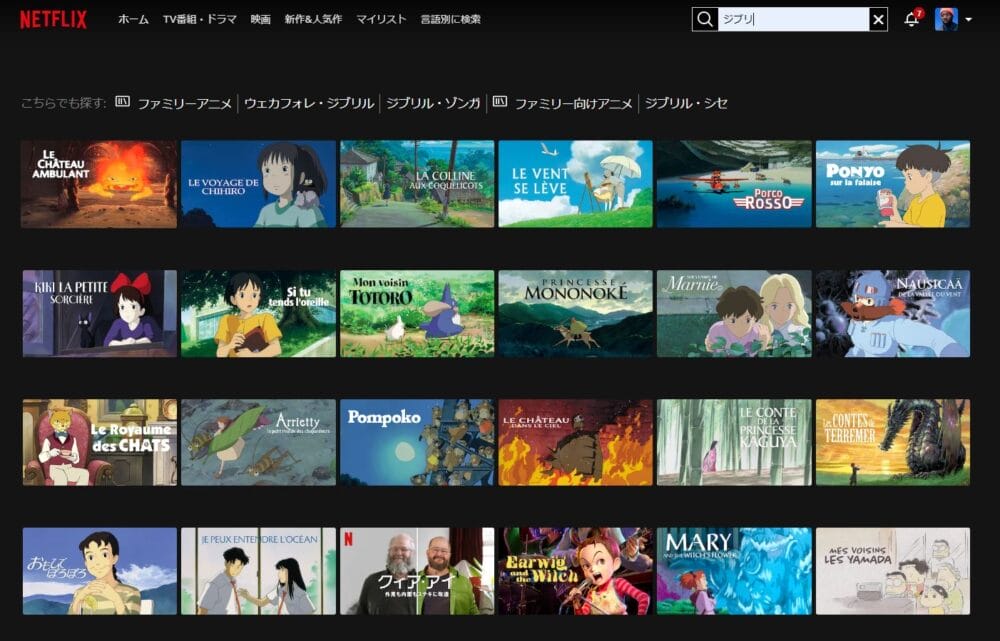Open 新作&人気作 section

point(313,19)
